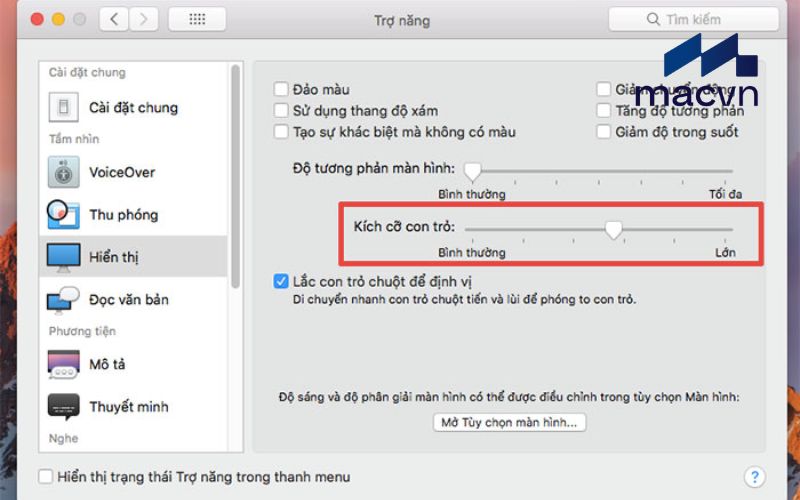Click the Đọc văn bản speech bubble icon

(63, 300)
